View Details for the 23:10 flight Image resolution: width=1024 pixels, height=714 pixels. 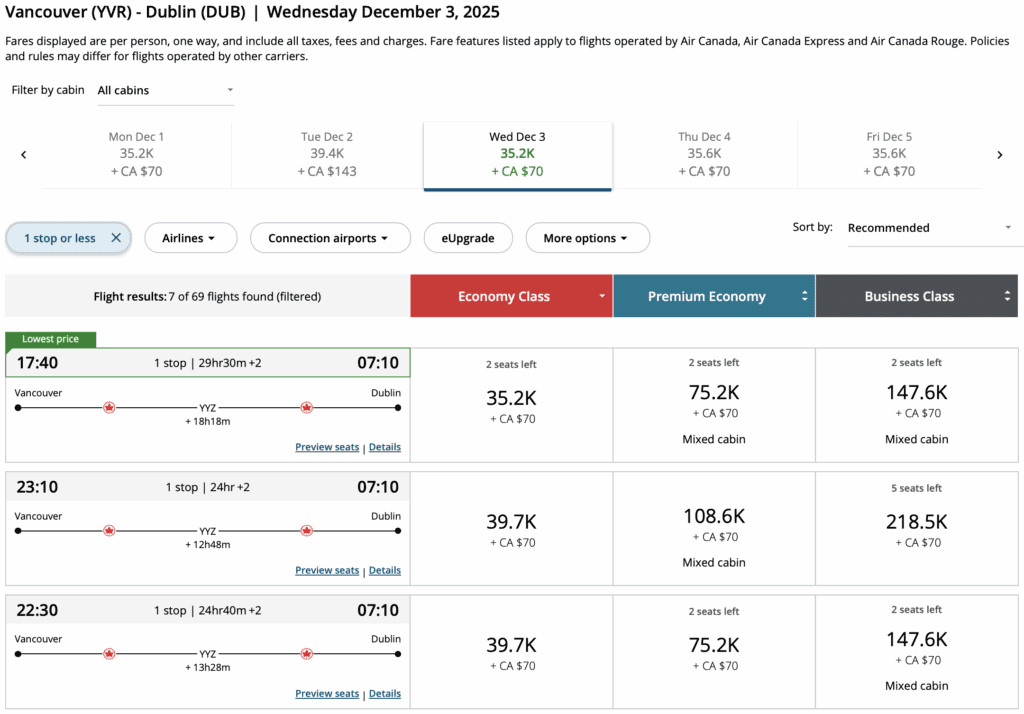point(385,570)
